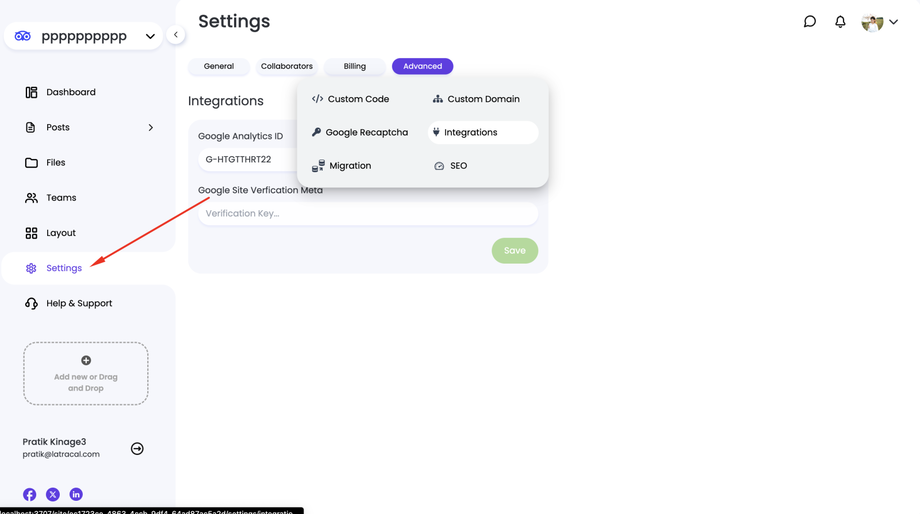Image resolution: width=920 pixels, height=514 pixels.
Task: Collapse the sidebar with chevron button
Action: pos(176,35)
